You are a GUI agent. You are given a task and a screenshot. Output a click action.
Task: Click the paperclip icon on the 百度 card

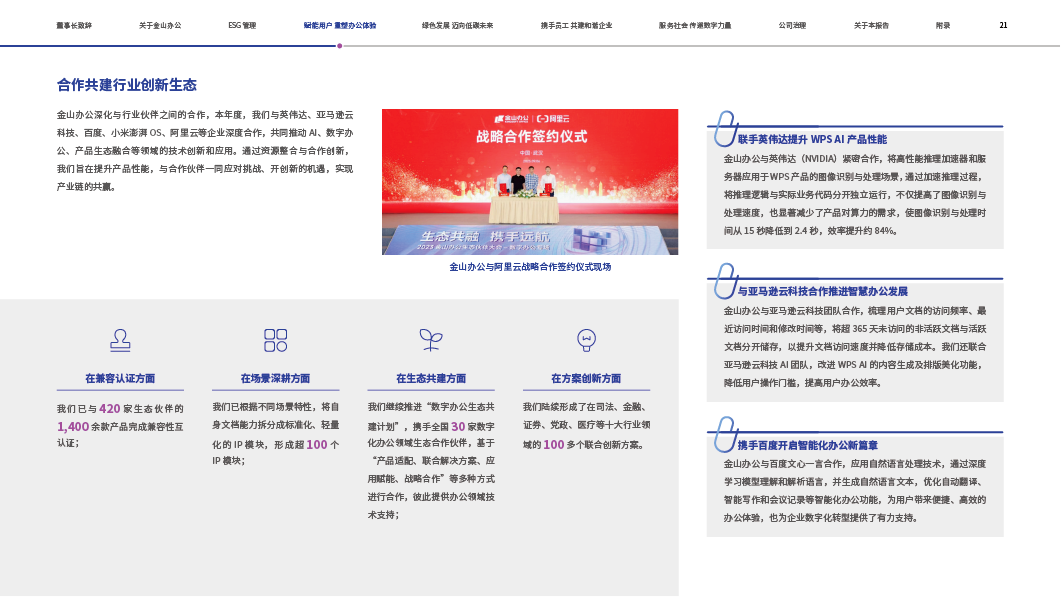click(721, 434)
